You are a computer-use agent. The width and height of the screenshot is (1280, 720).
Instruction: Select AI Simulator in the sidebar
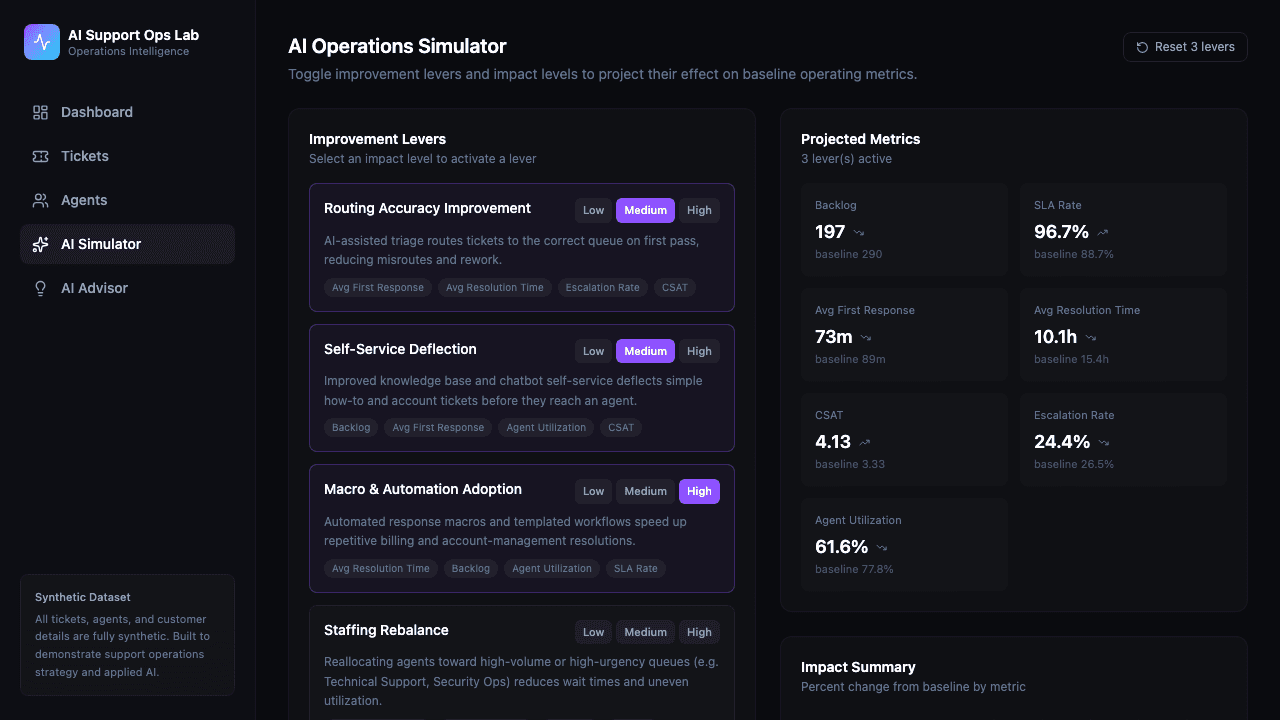pos(128,244)
